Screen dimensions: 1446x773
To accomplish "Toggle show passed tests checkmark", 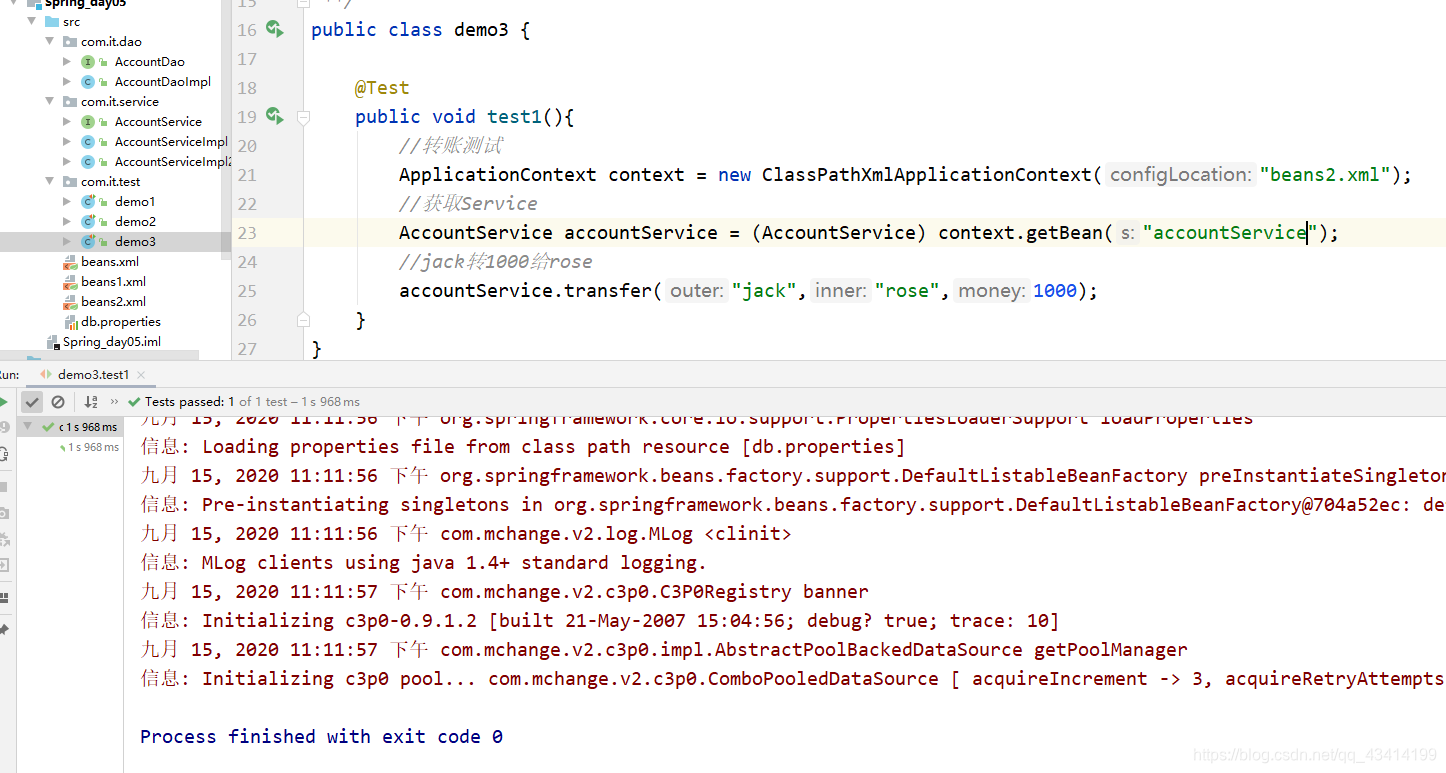I will tap(32, 402).
